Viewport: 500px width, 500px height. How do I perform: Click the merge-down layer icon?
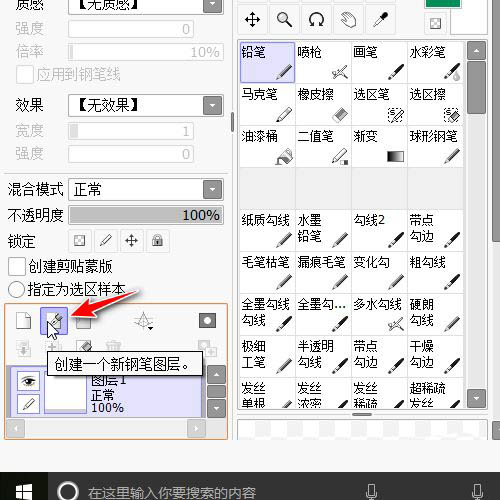tap(24, 348)
